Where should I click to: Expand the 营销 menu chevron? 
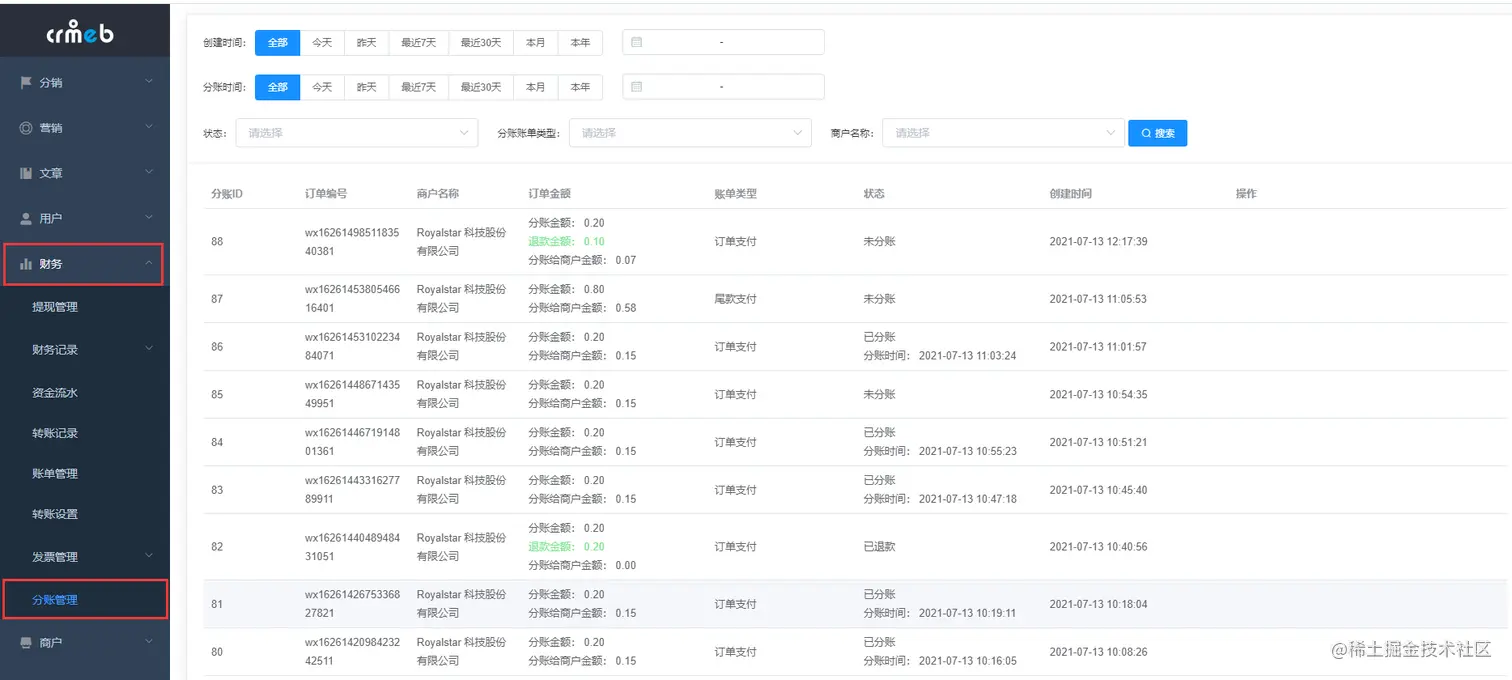pos(149,127)
